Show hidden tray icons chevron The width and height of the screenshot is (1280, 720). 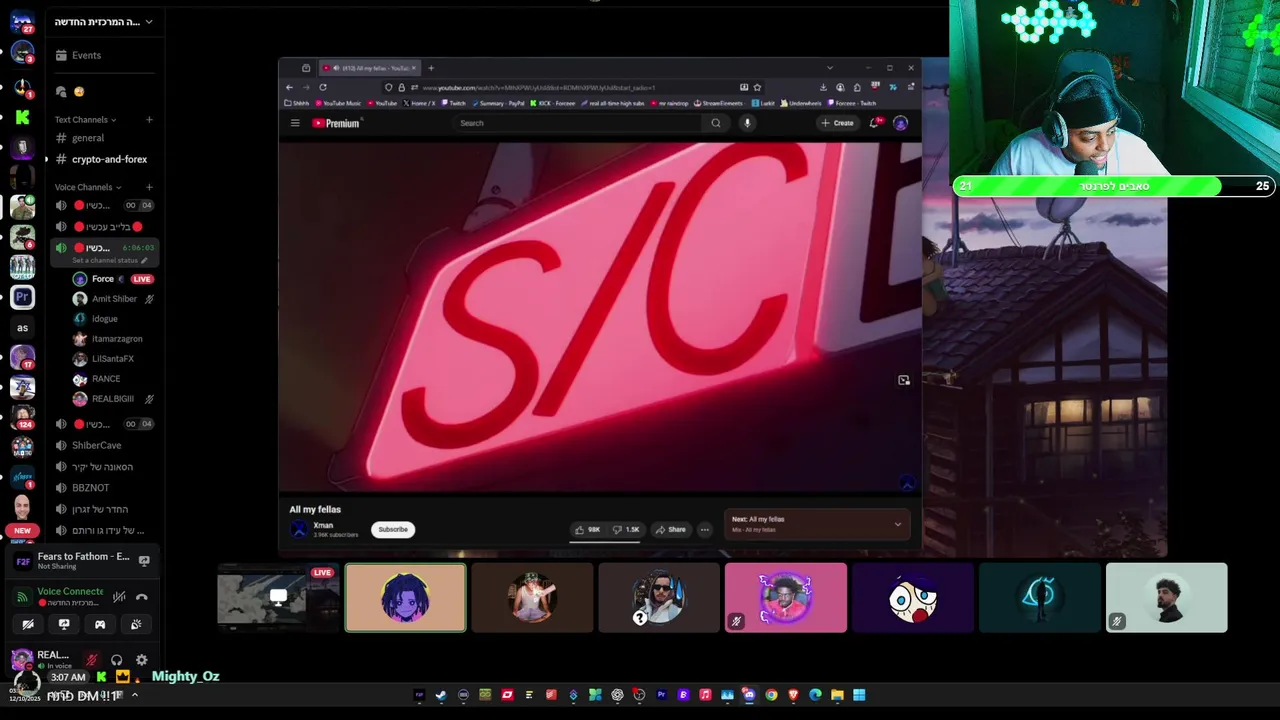point(134,695)
